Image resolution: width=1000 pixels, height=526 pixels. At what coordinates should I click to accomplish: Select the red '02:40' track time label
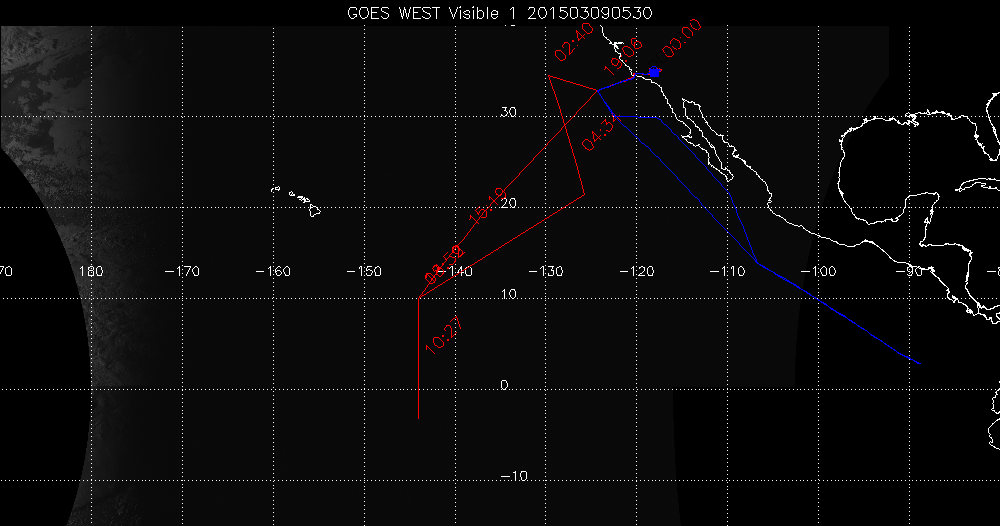pos(574,42)
